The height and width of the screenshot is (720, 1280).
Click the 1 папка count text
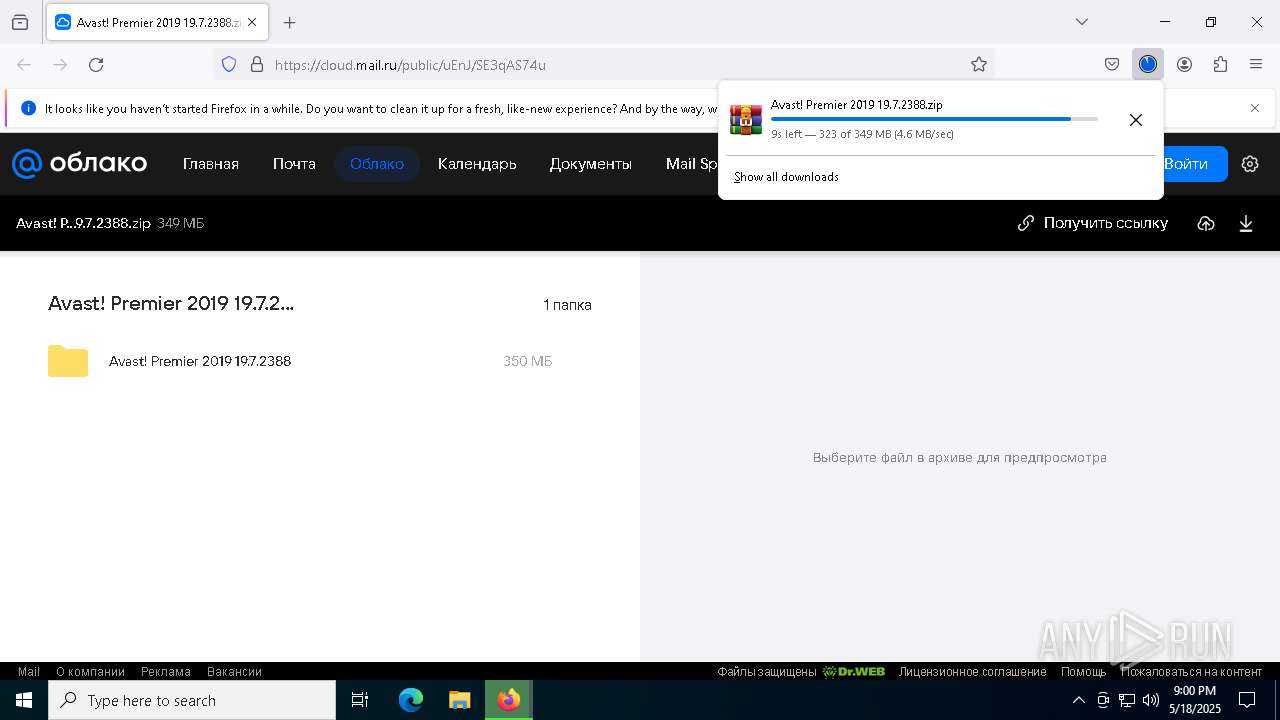[x=567, y=305]
